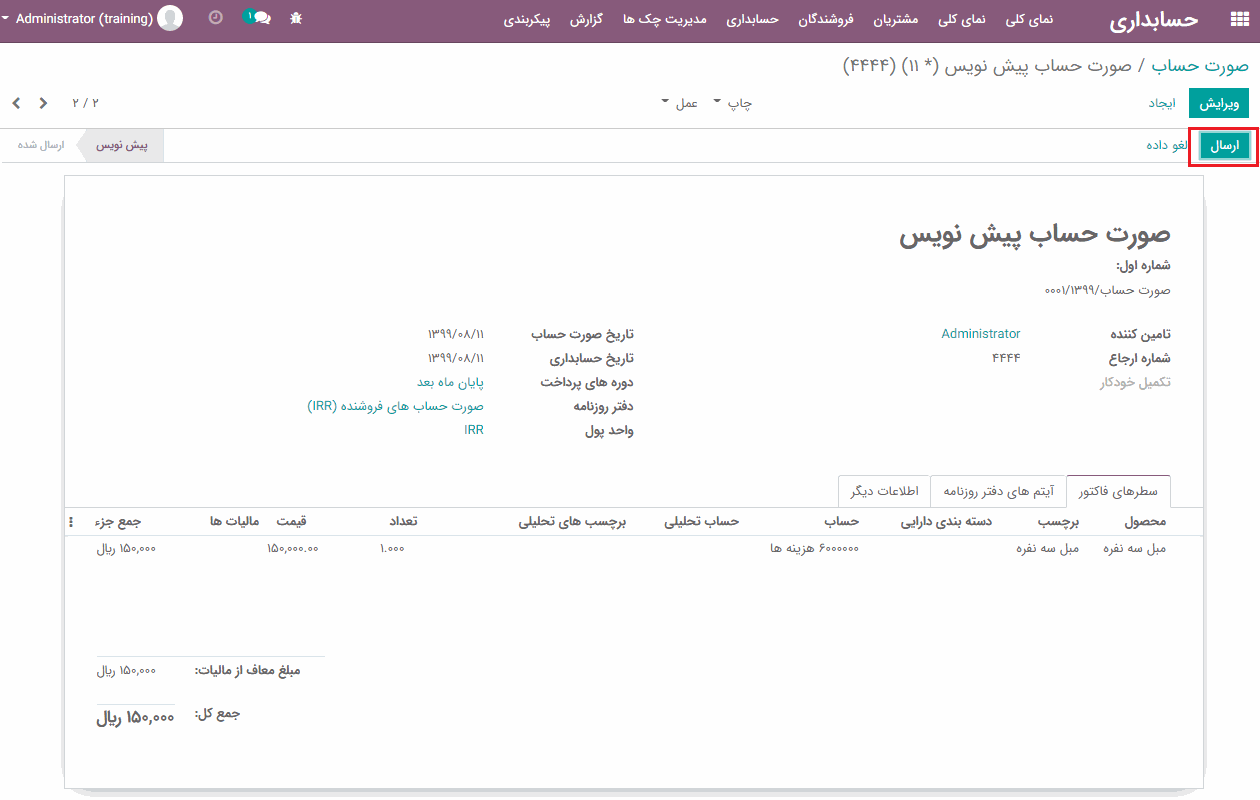Viewport: 1260px width, 800px height.
Task: Switch to سطرهای فاکتور tab
Action: click(x=1118, y=491)
